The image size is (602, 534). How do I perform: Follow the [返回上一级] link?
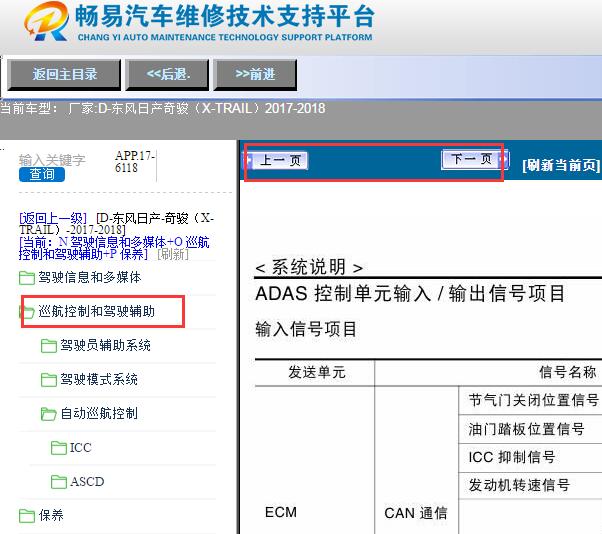(53, 218)
